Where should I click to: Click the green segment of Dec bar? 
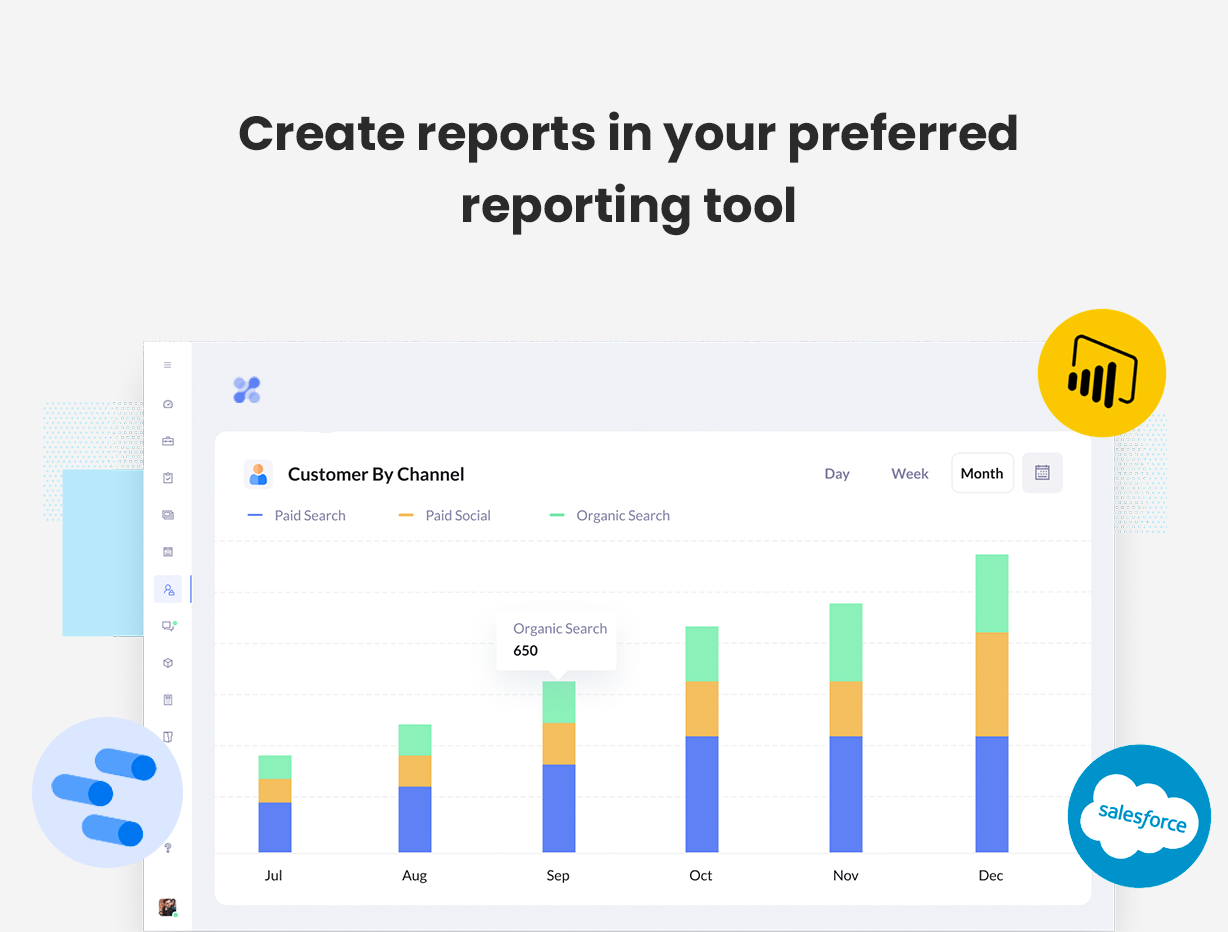click(x=992, y=594)
